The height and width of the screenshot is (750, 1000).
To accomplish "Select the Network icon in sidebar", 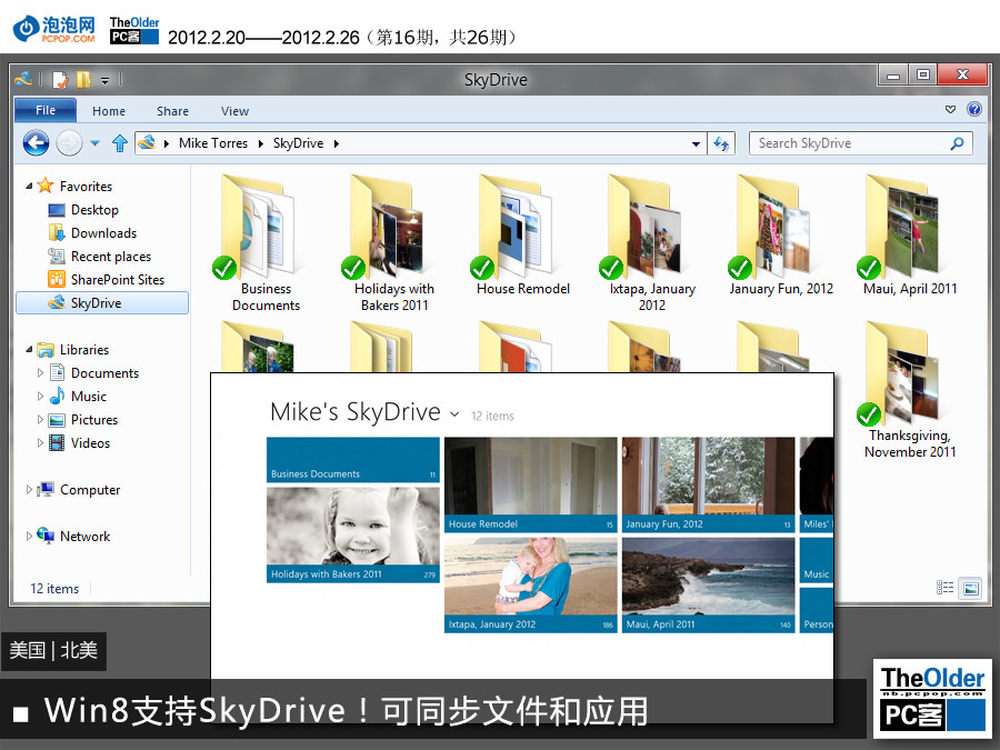I will (45, 536).
